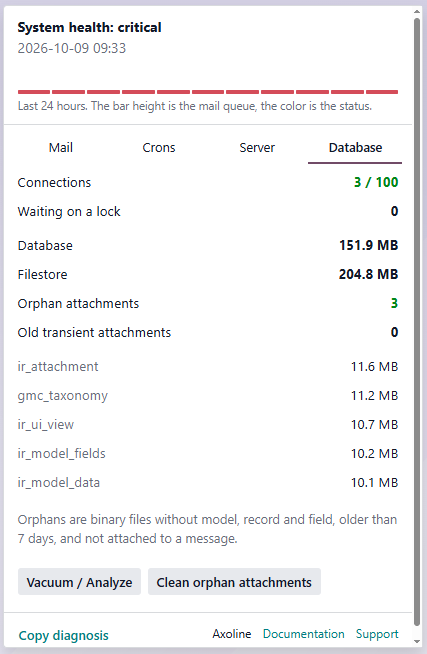Click the 204.8 MB filestore size
This screenshot has height=654, width=427.
coord(369,274)
